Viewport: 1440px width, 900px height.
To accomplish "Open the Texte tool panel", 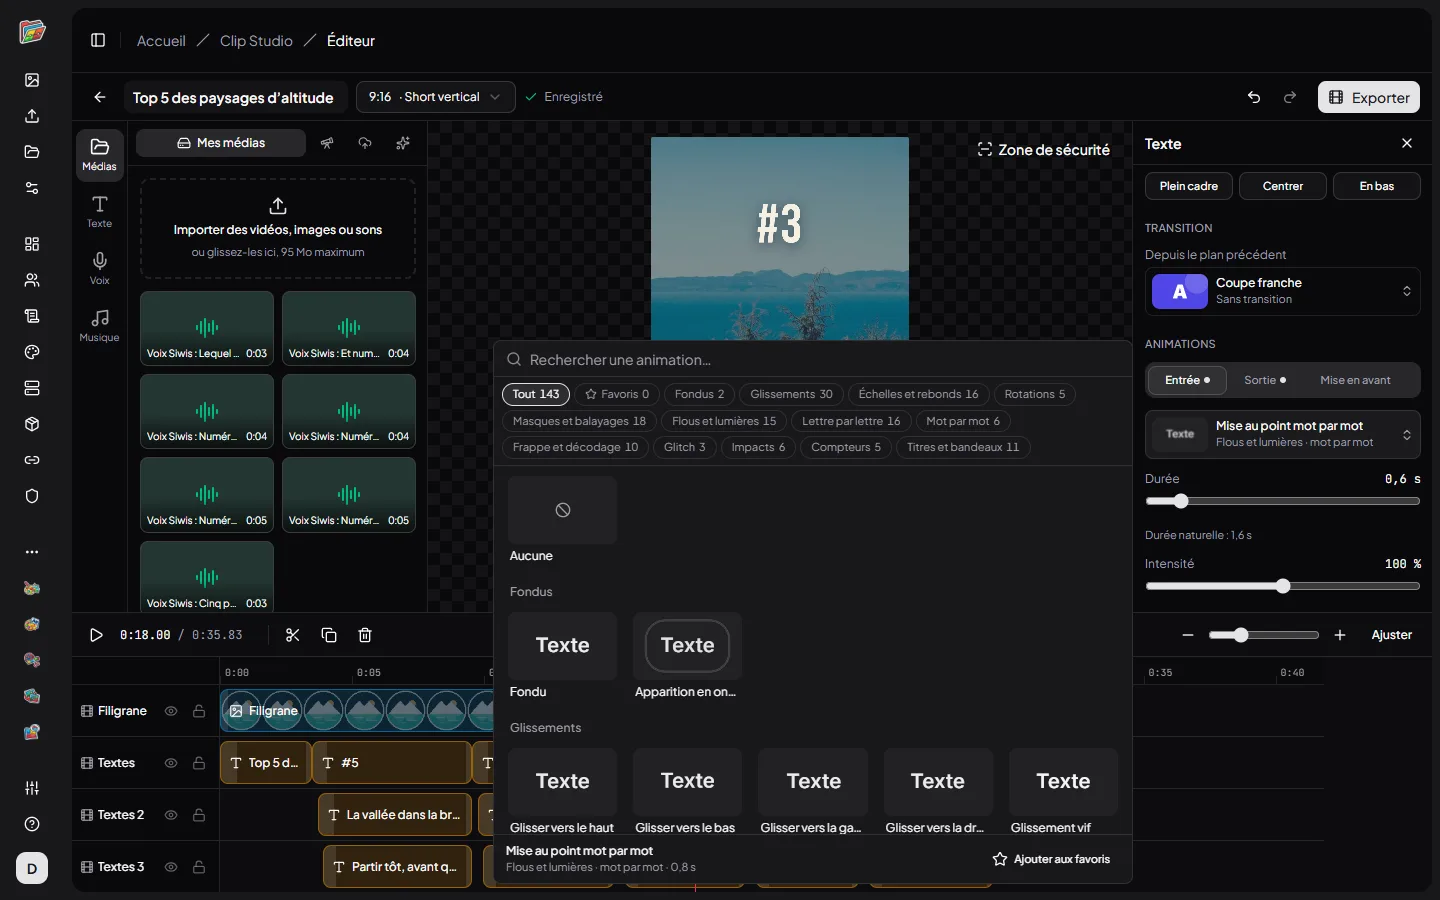I will [100, 212].
